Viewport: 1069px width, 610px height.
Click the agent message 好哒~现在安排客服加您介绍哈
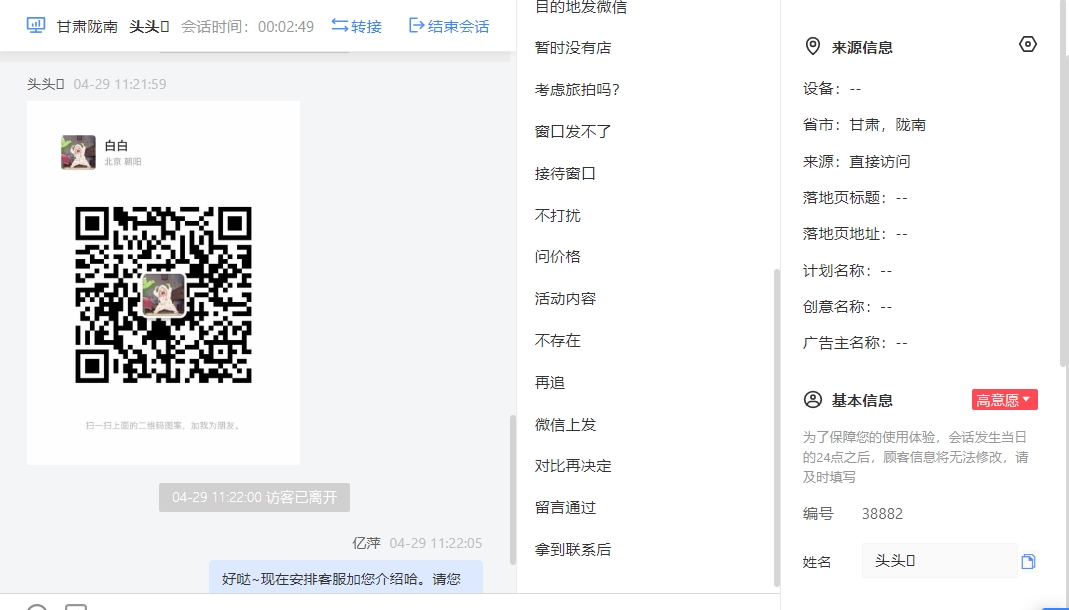pyautogui.click(x=346, y=577)
